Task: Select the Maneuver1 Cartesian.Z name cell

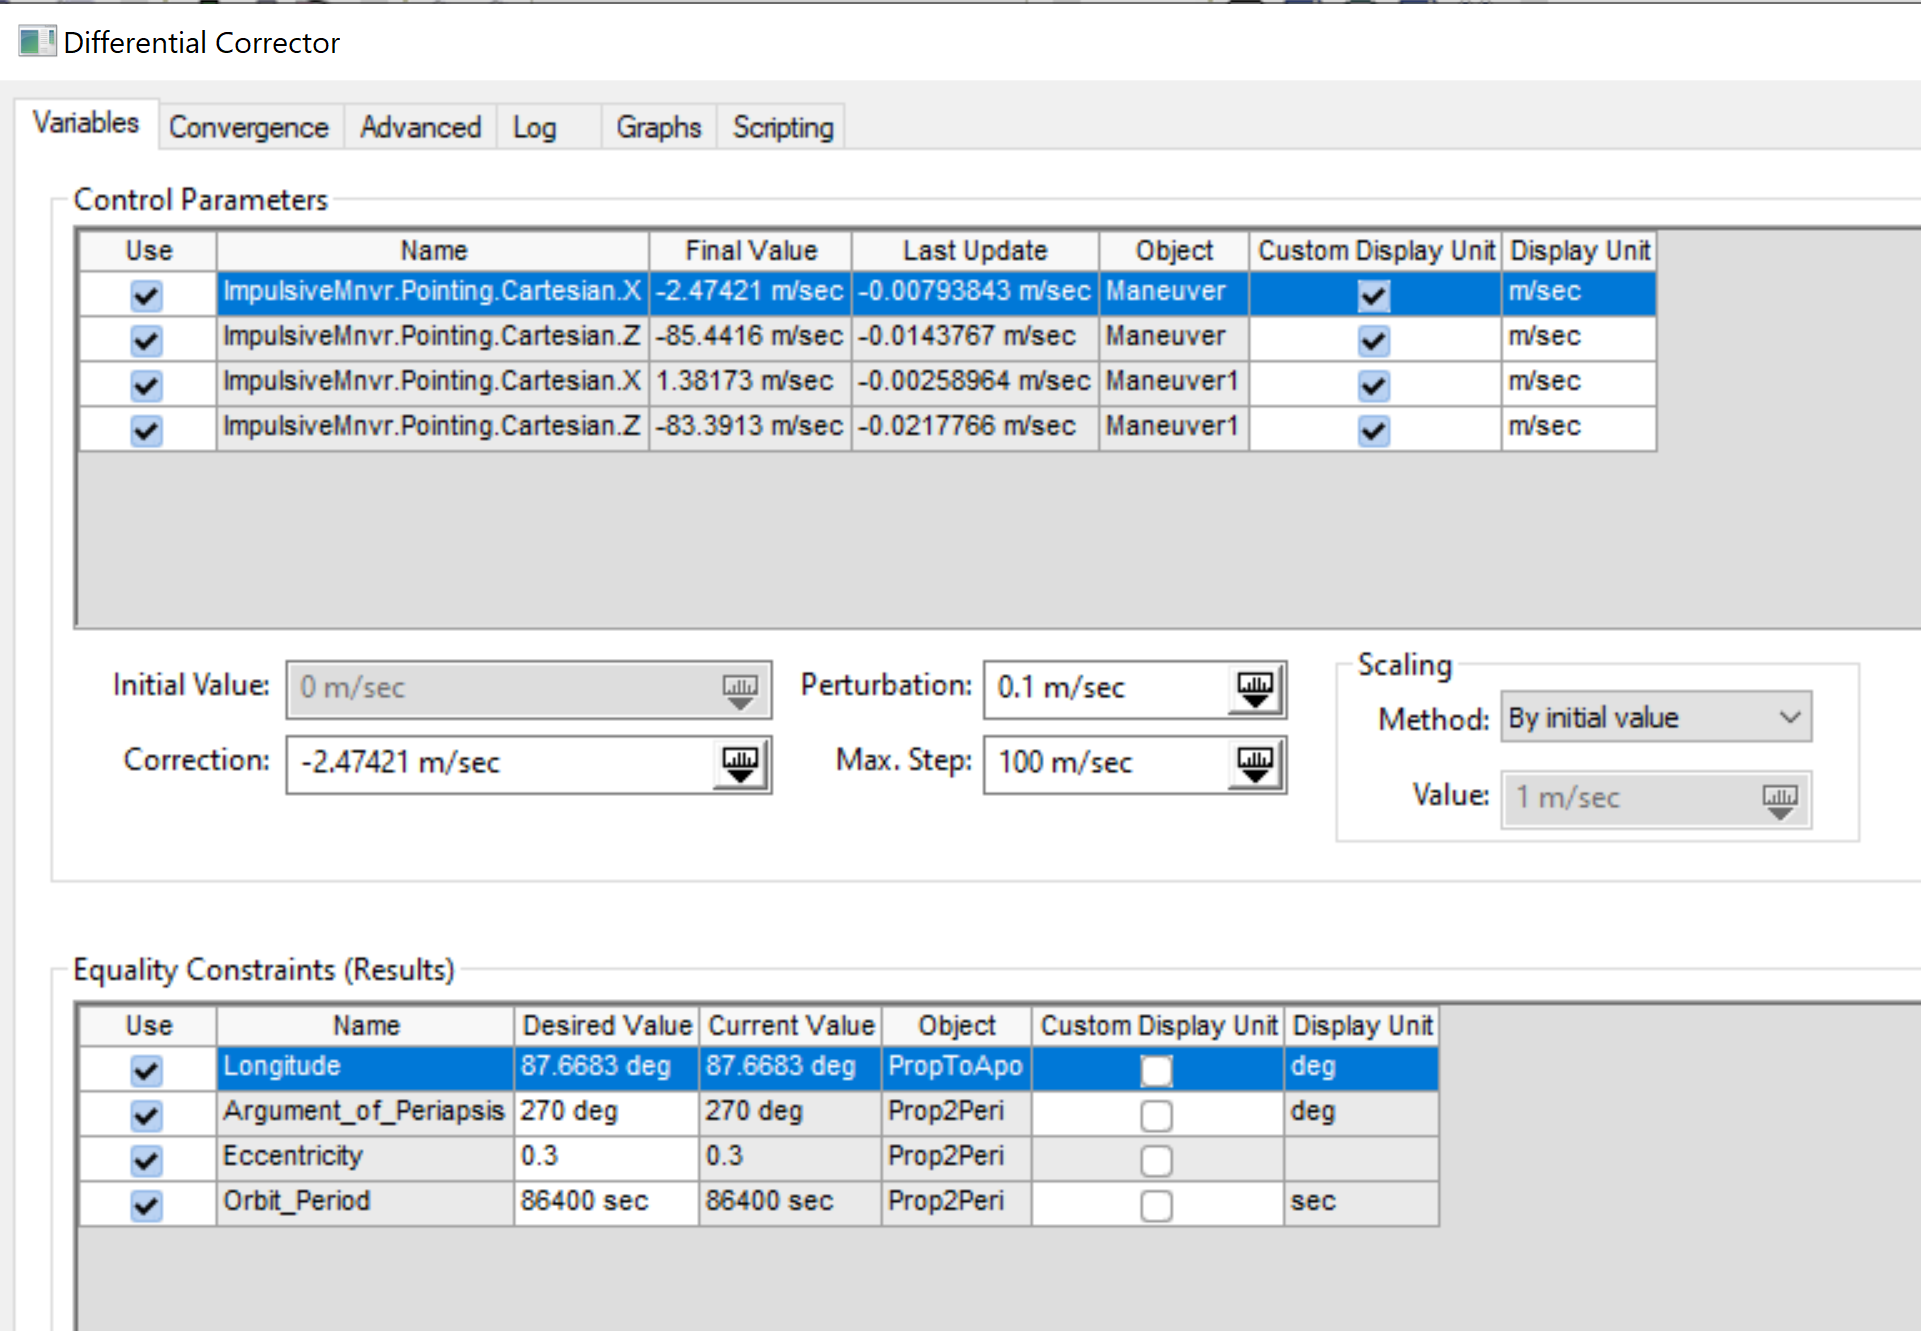Action: 432,426
